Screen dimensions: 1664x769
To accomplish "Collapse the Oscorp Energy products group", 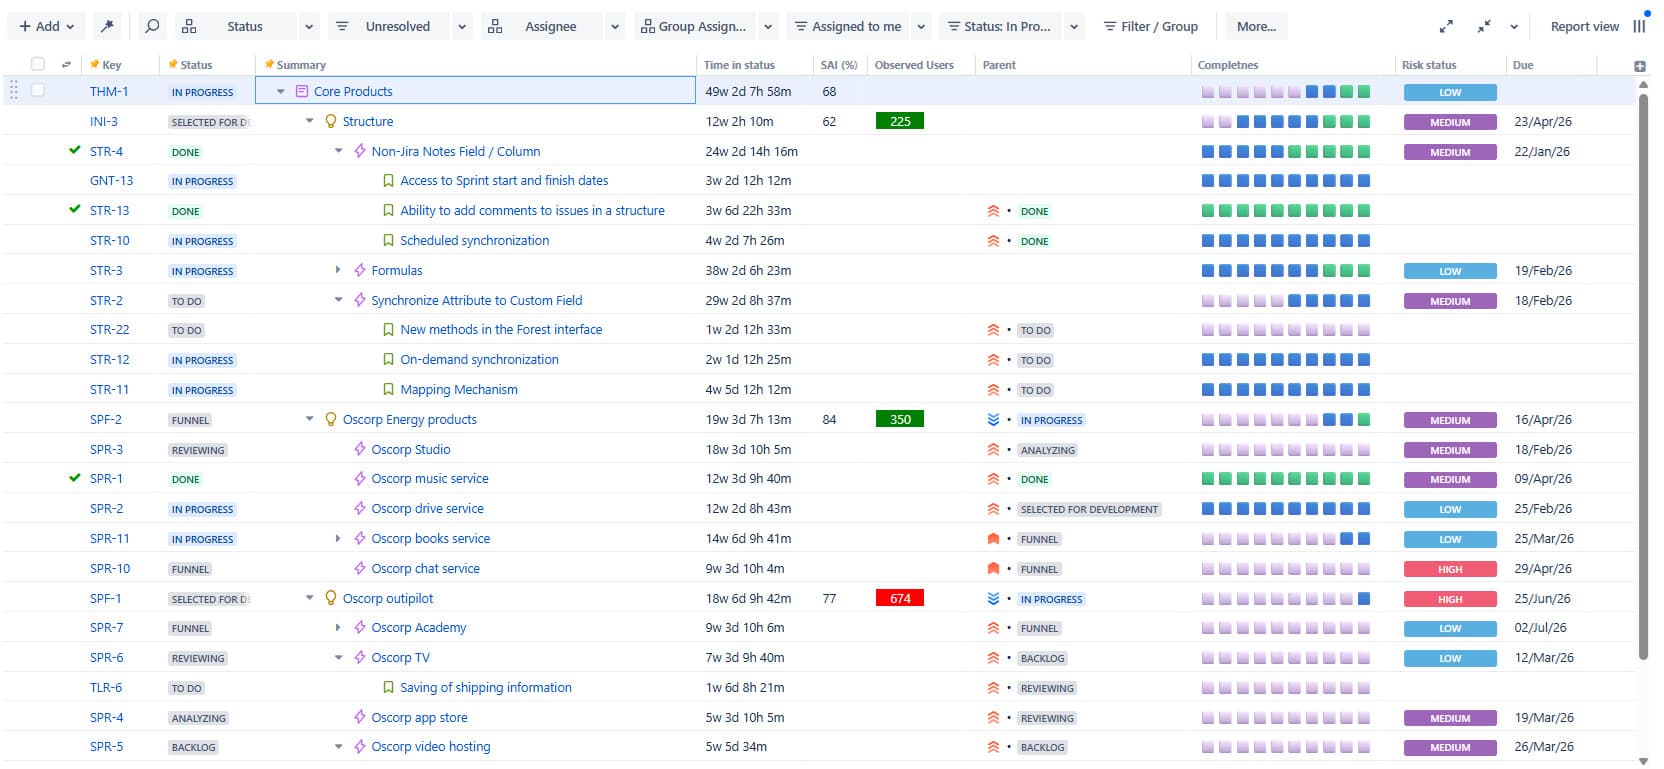I will [310, 419].
